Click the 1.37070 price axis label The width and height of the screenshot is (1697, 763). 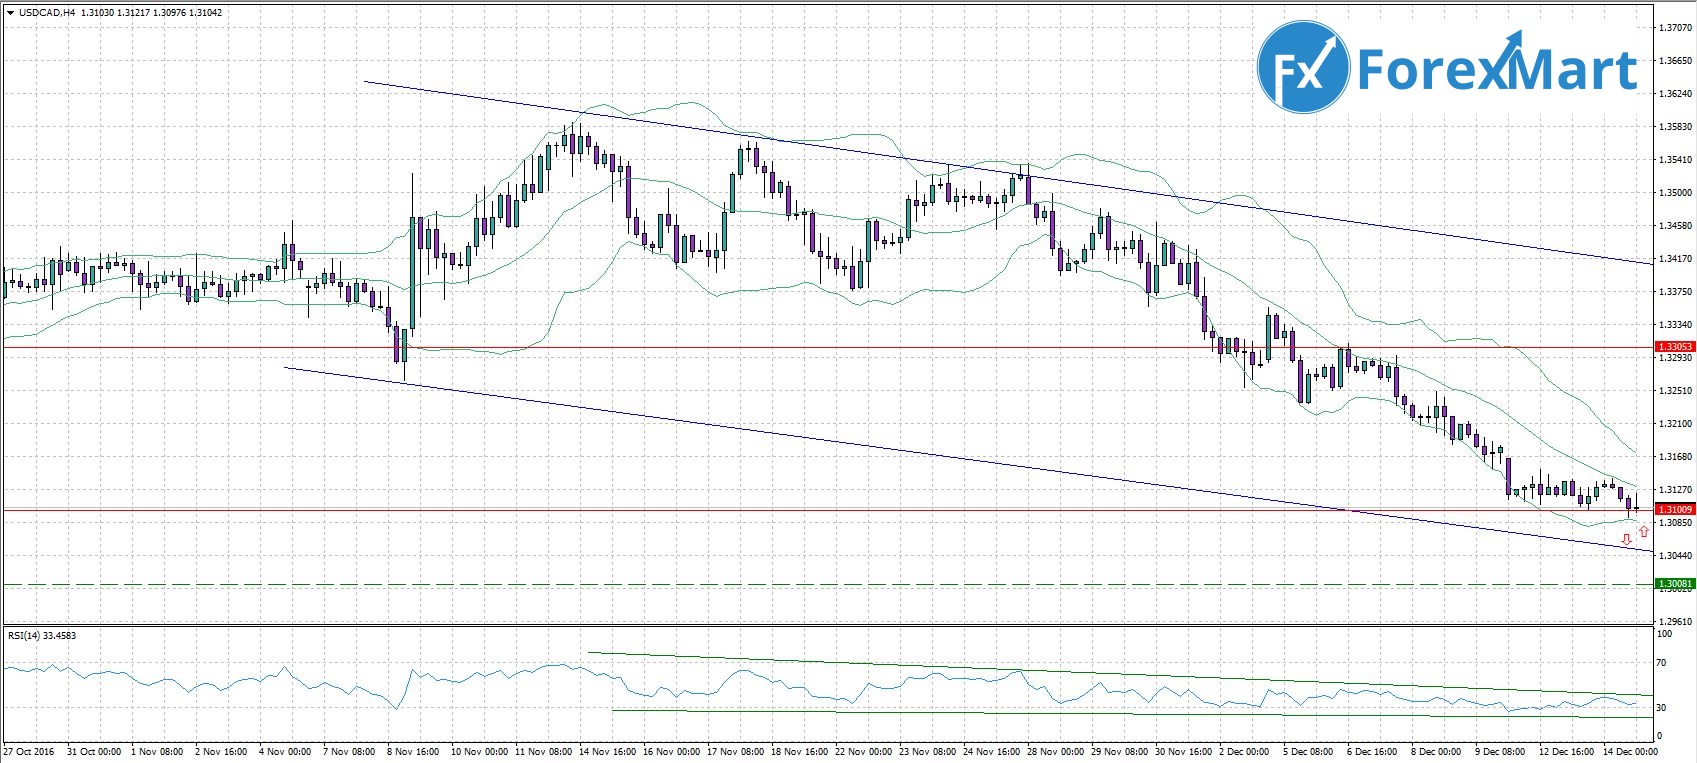pyautogui.click(x=1675, y=27)
